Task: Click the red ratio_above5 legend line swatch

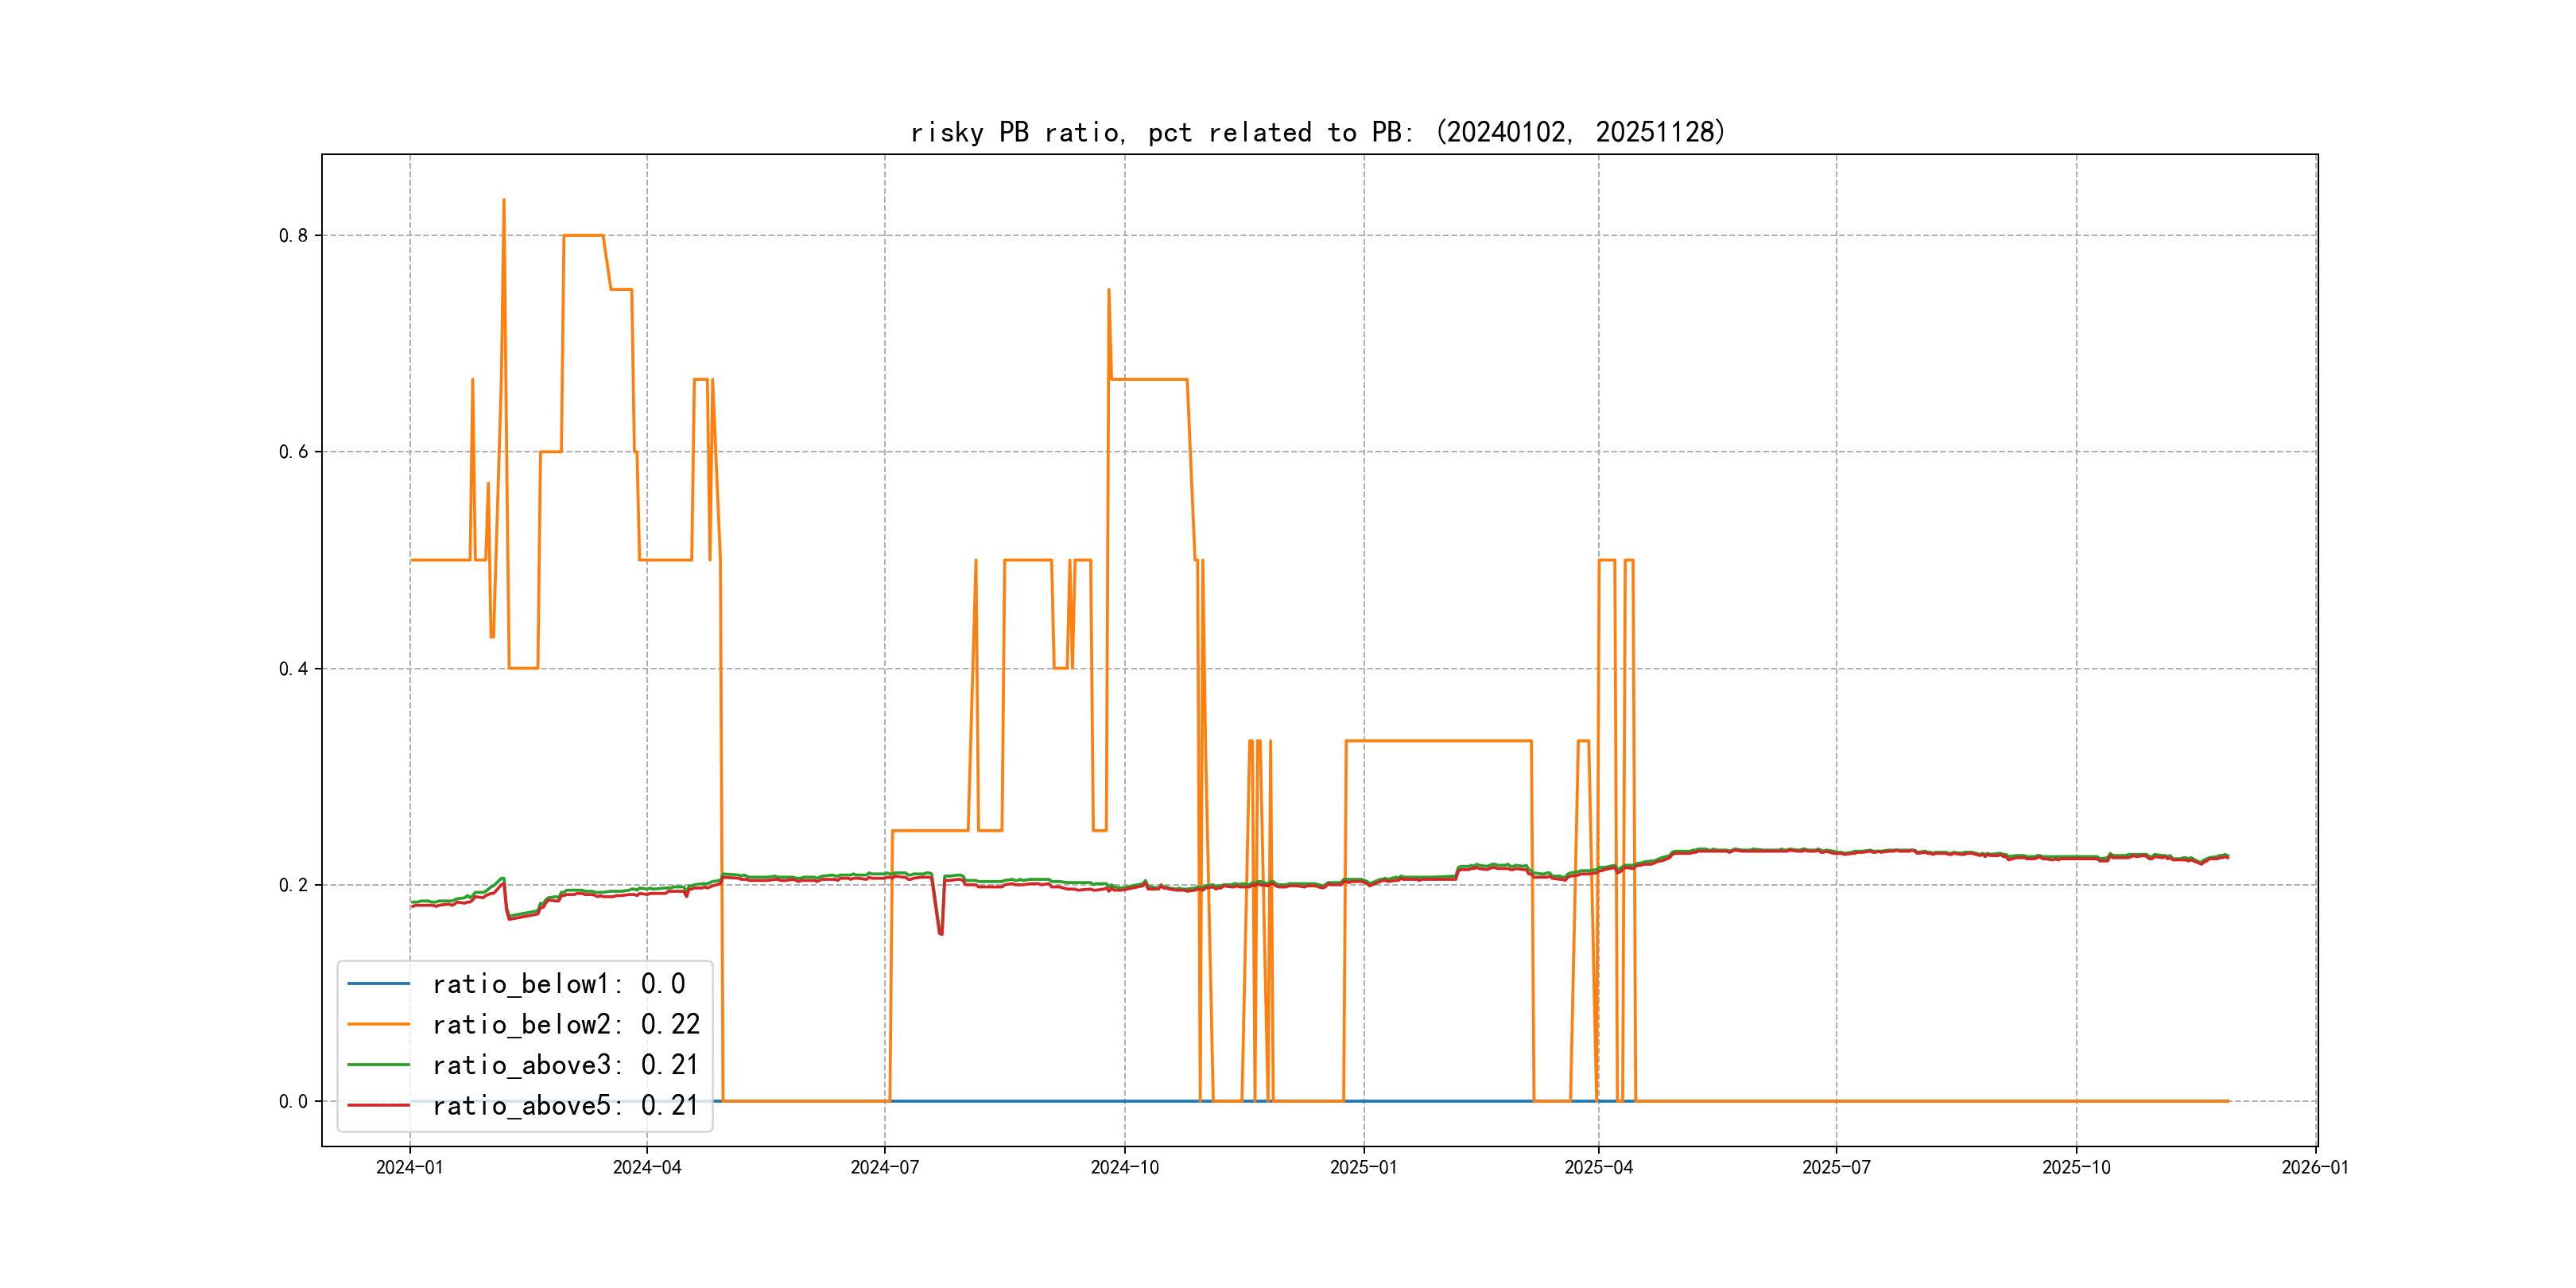Action: (378, 1105)
